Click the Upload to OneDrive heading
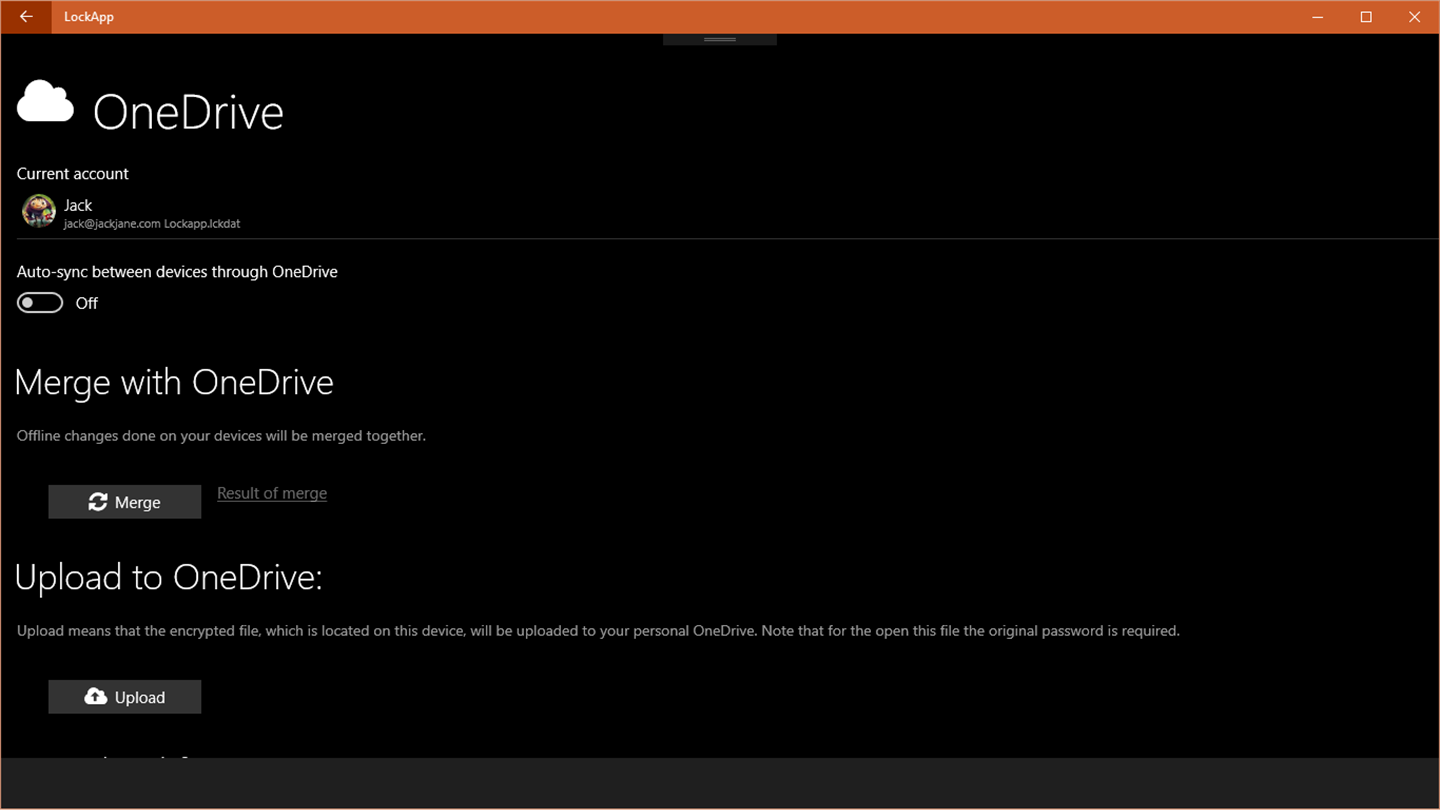Viewport: 1440px width, 810px height. click(169, 577)
